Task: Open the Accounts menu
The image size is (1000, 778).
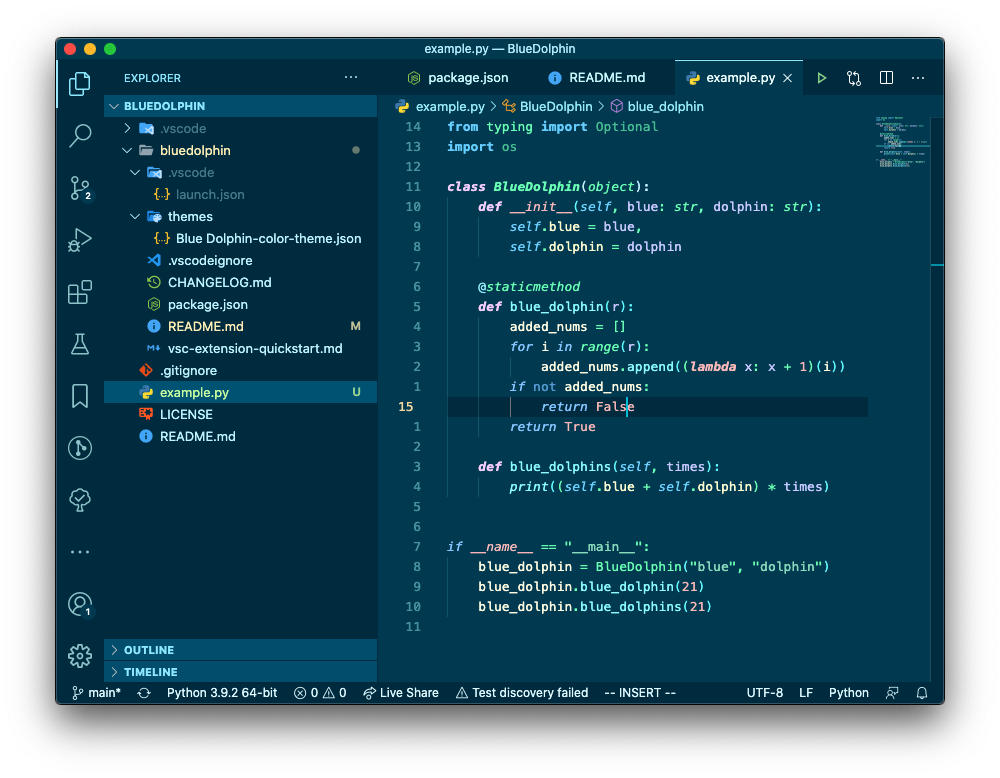Action: coord(80,604)
